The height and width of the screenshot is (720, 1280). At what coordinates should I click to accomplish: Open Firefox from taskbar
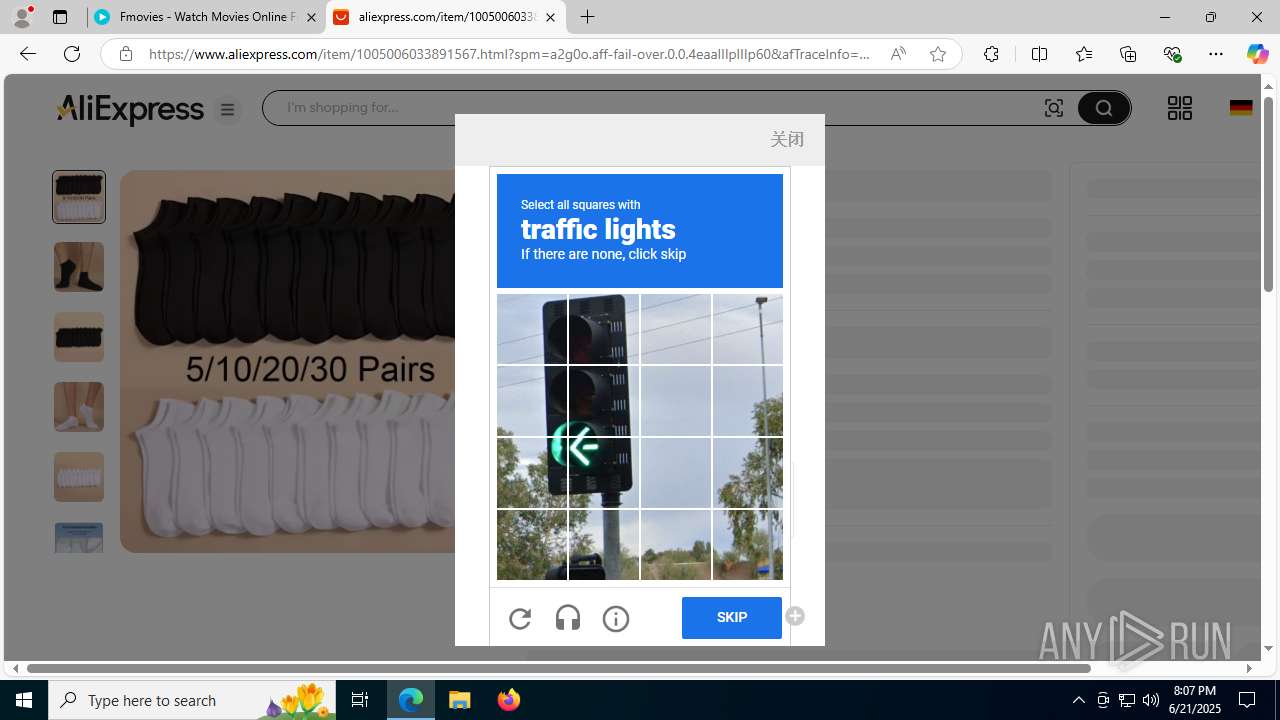click(x=509, y=700)
